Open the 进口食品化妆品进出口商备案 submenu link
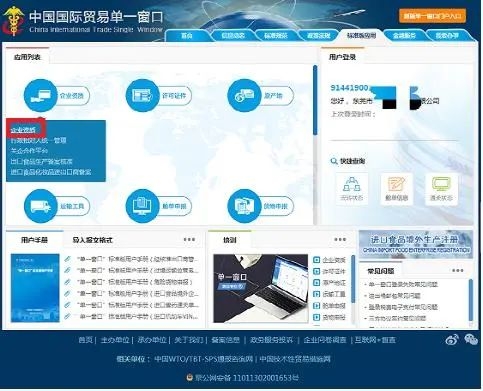 pyautogui.click(x=51, y=172)
